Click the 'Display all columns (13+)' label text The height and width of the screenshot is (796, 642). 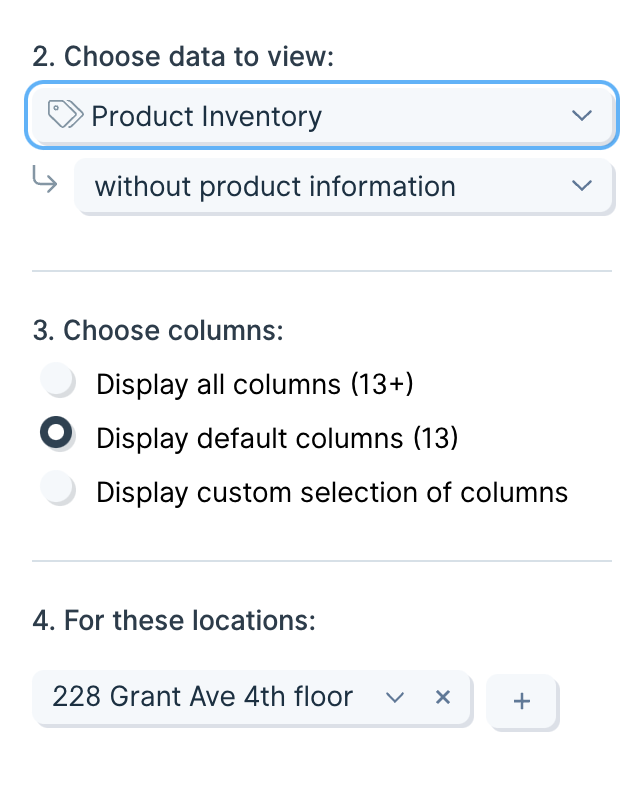pyautogui.click(x=255, y=384)
